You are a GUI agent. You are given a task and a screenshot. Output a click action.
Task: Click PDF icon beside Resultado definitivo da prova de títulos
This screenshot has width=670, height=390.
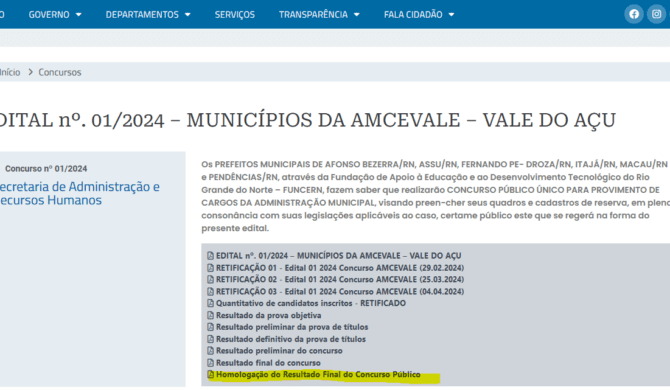(210, 339)
